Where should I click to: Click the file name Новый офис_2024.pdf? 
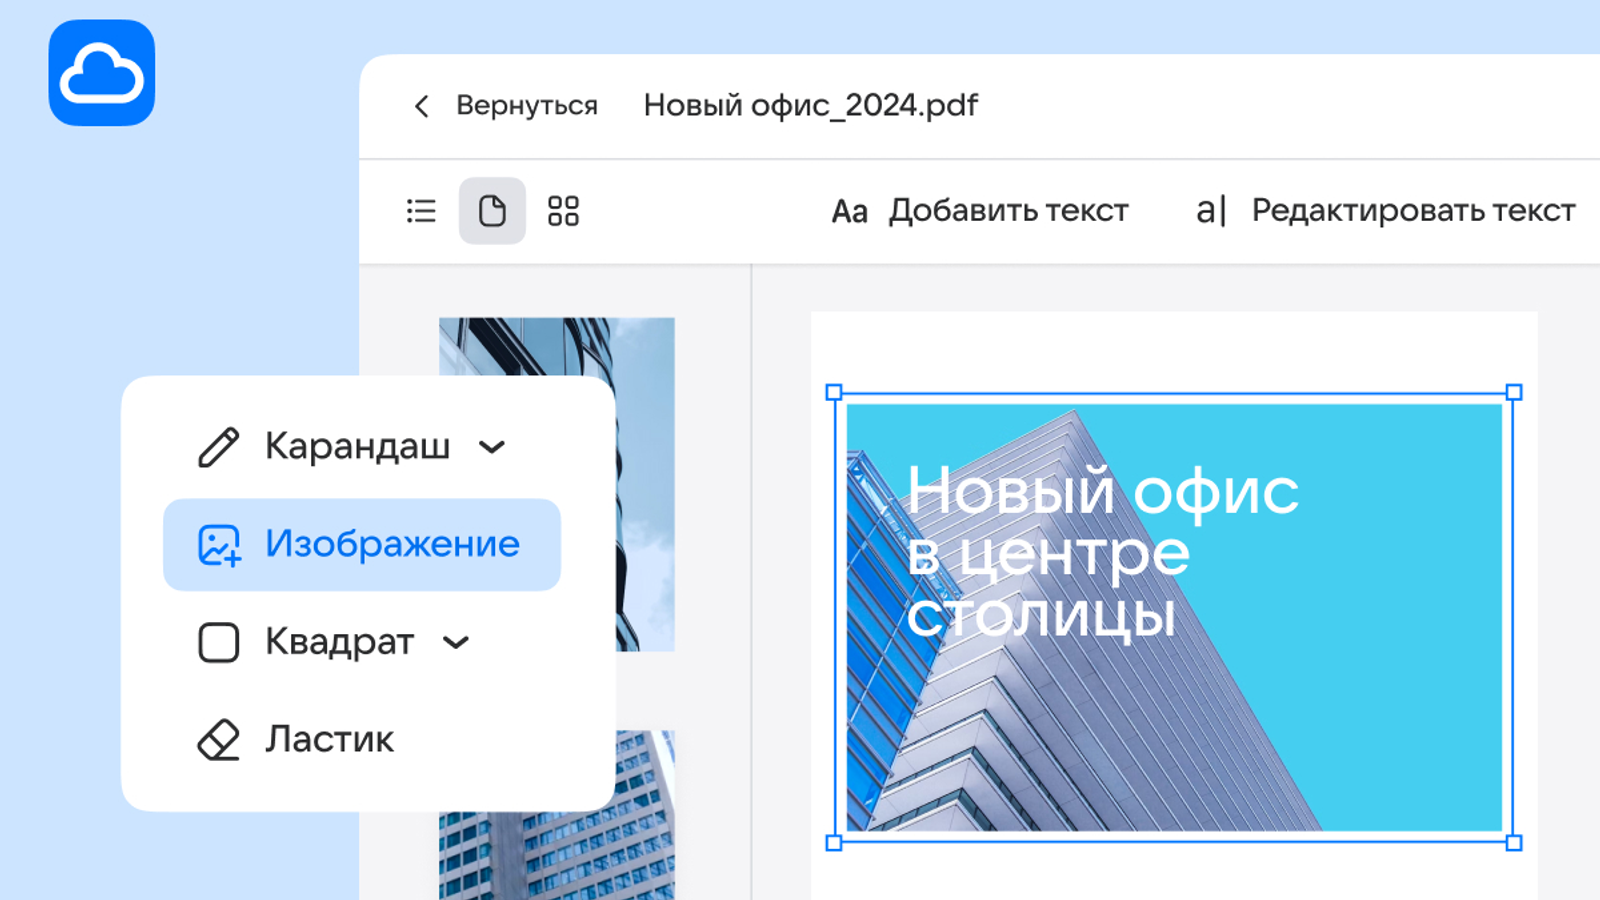(810, 105)
